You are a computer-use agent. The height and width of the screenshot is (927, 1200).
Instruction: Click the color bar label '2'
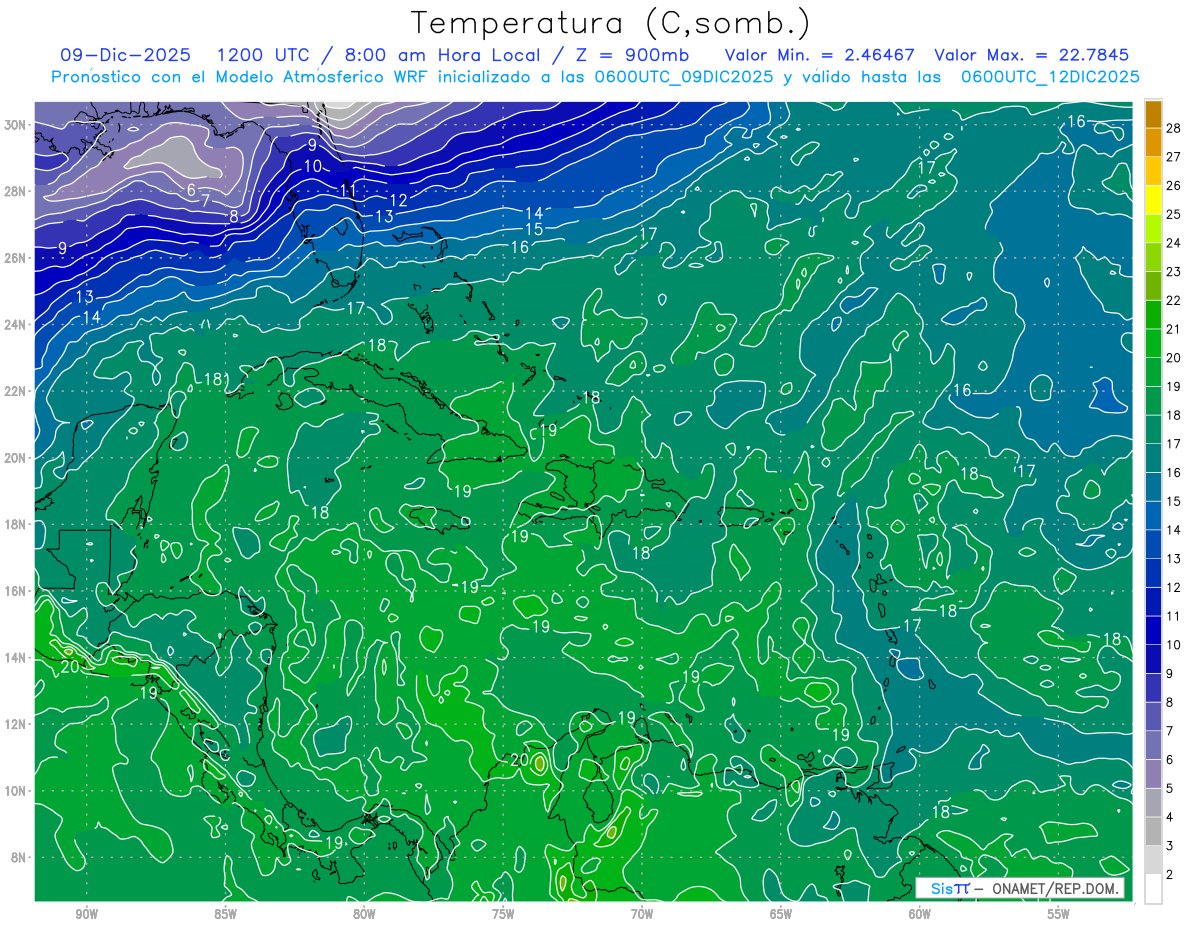click(1171, 875)
